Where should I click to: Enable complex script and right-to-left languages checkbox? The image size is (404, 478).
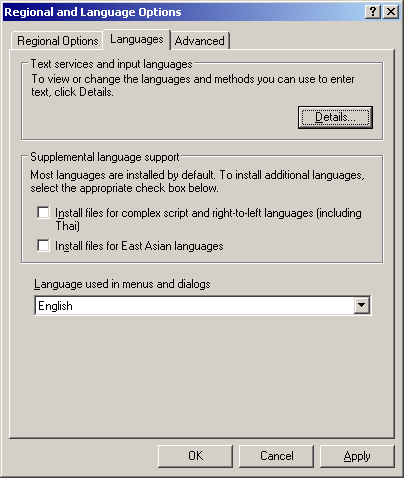43,213
